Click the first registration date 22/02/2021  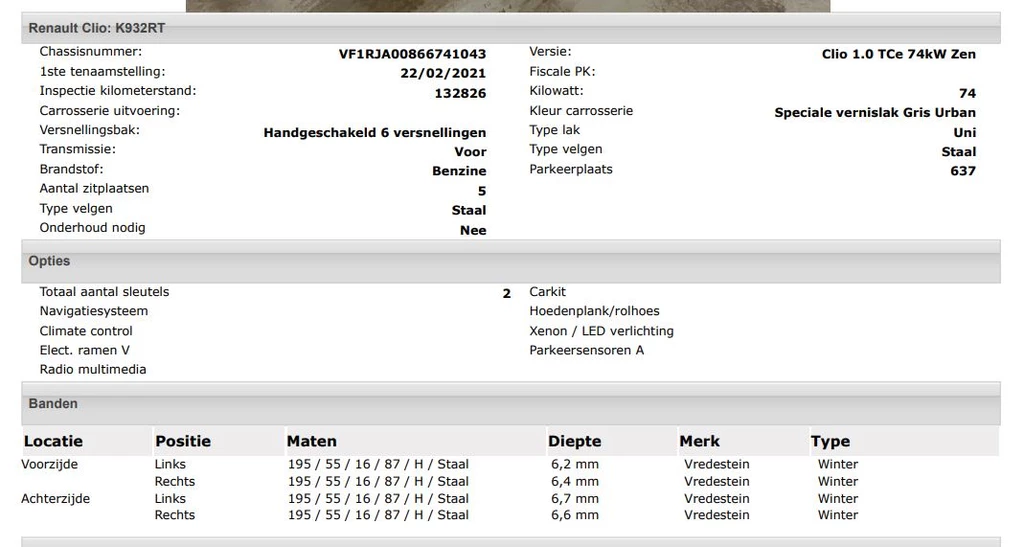pos(443,73)
